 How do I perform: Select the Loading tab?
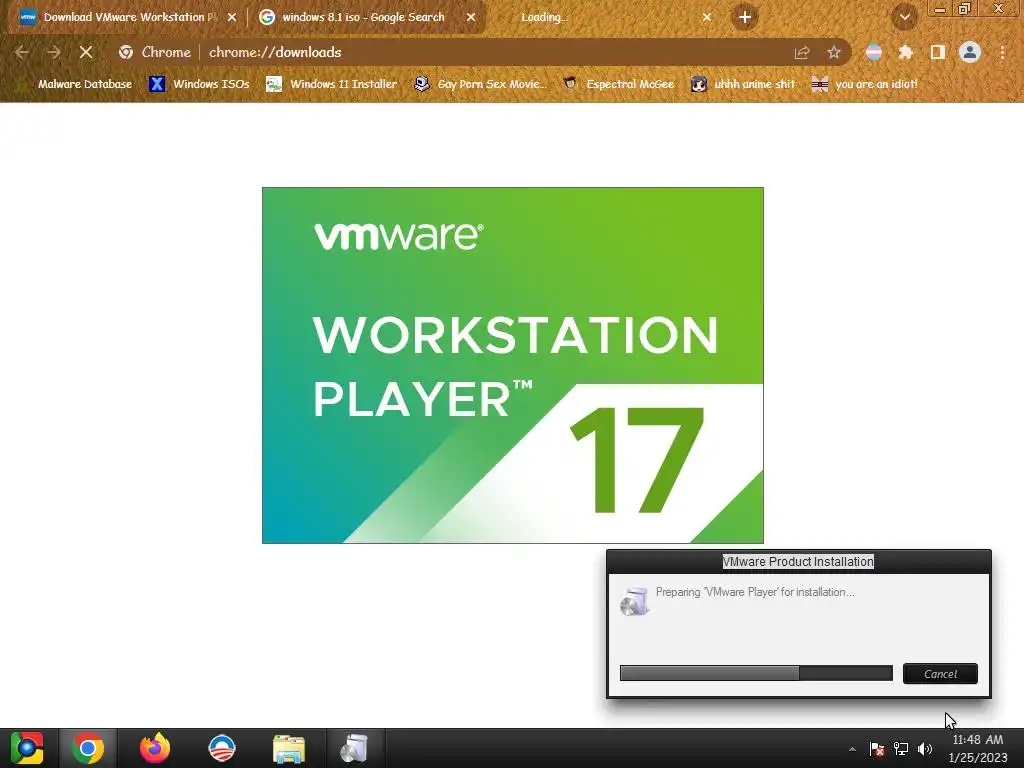click(543, 18)
